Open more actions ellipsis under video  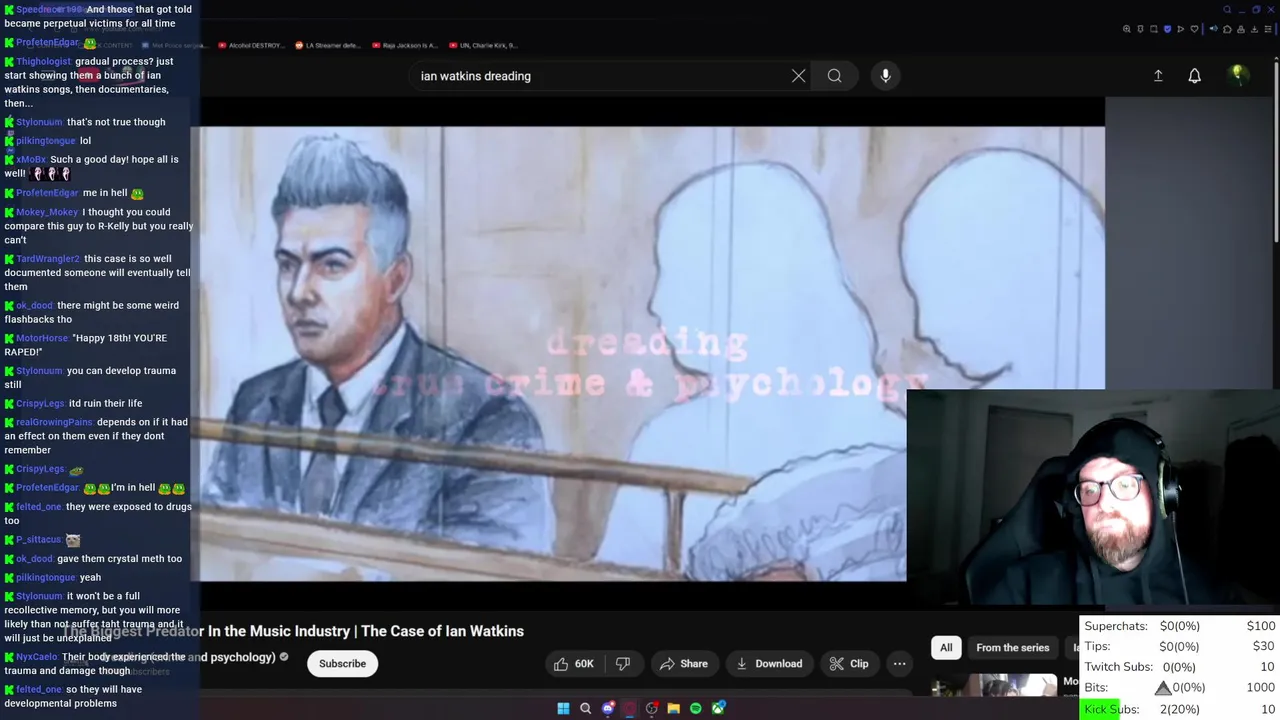(x=899, y=664)
